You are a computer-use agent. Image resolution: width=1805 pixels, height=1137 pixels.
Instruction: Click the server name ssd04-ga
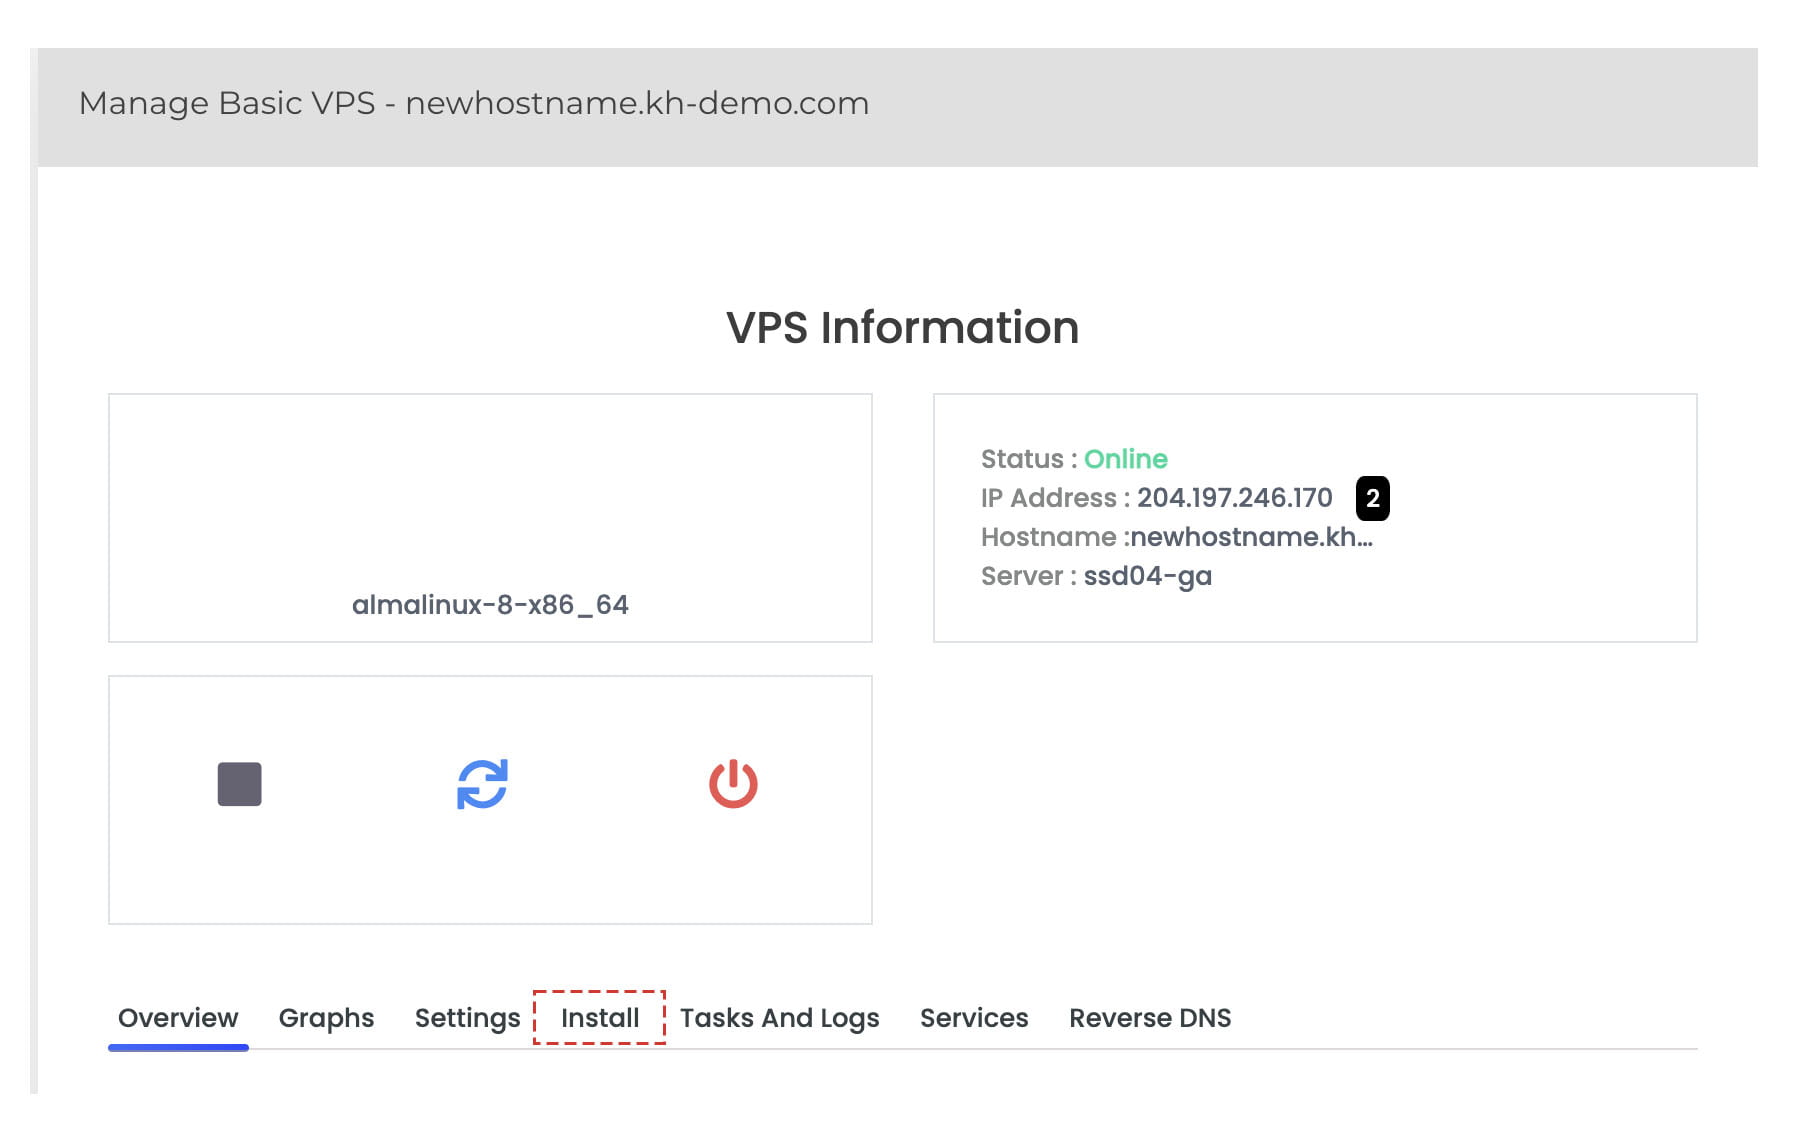coord(1148,575)
